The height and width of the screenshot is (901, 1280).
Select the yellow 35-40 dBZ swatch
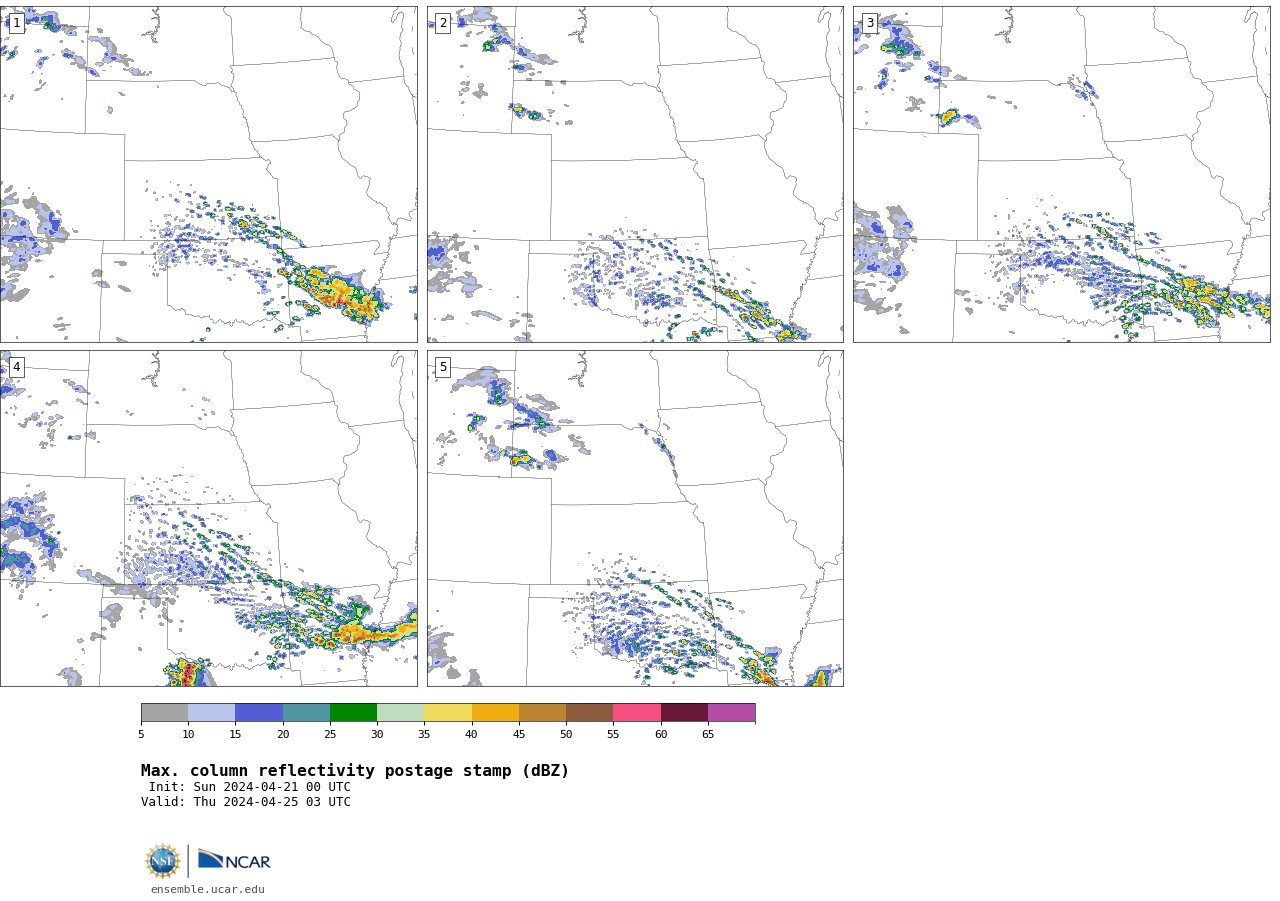coord(448,713)
